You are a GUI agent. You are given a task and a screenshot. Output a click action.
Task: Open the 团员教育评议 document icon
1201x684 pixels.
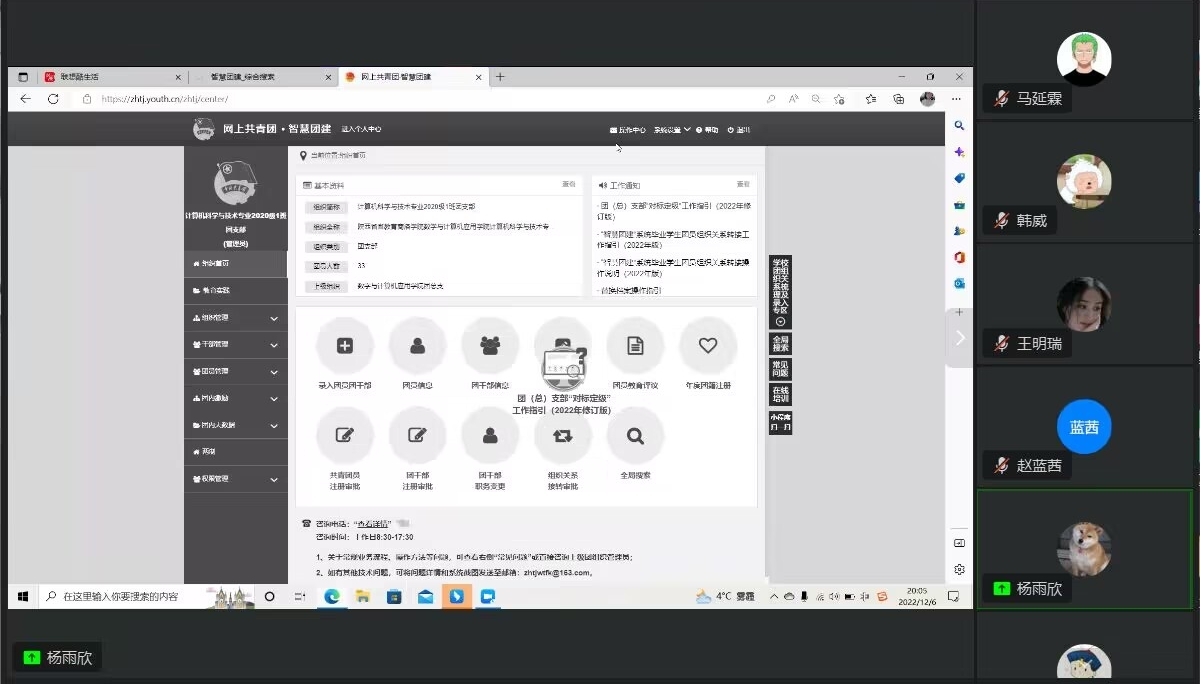(635, 346)
